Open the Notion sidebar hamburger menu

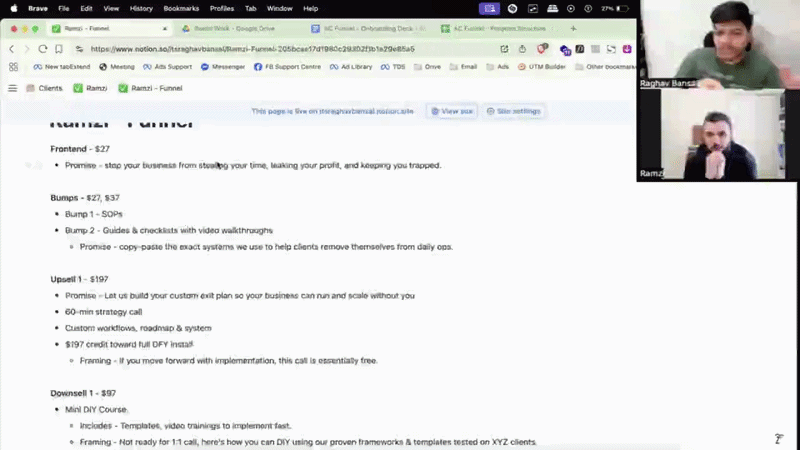point(13,88)
